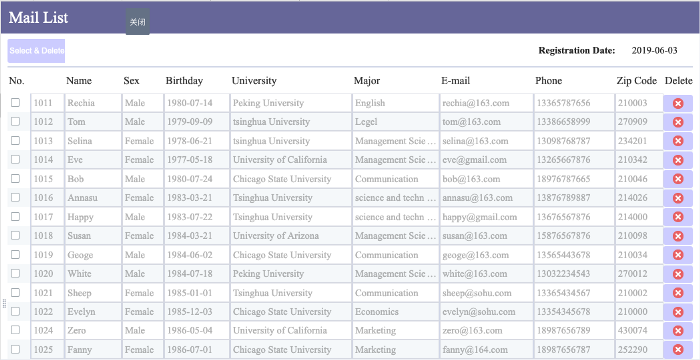The width and height of the screenshot is (700, 360).
Task: Click the Select & Delete button
Action: [36, 51]
